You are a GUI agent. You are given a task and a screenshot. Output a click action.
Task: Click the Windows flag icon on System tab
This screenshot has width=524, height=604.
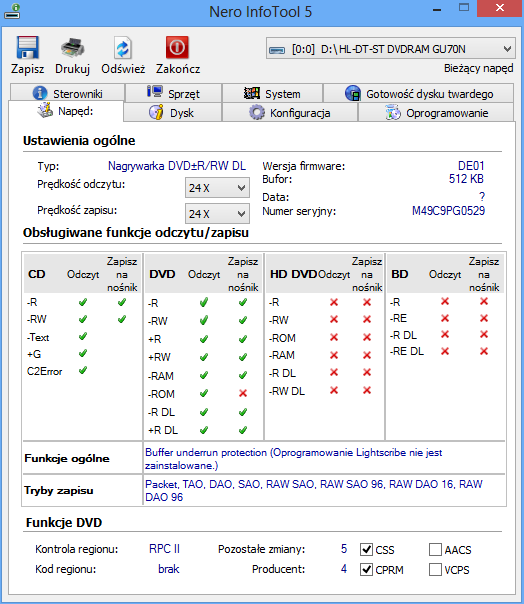(x=252, y=93)
